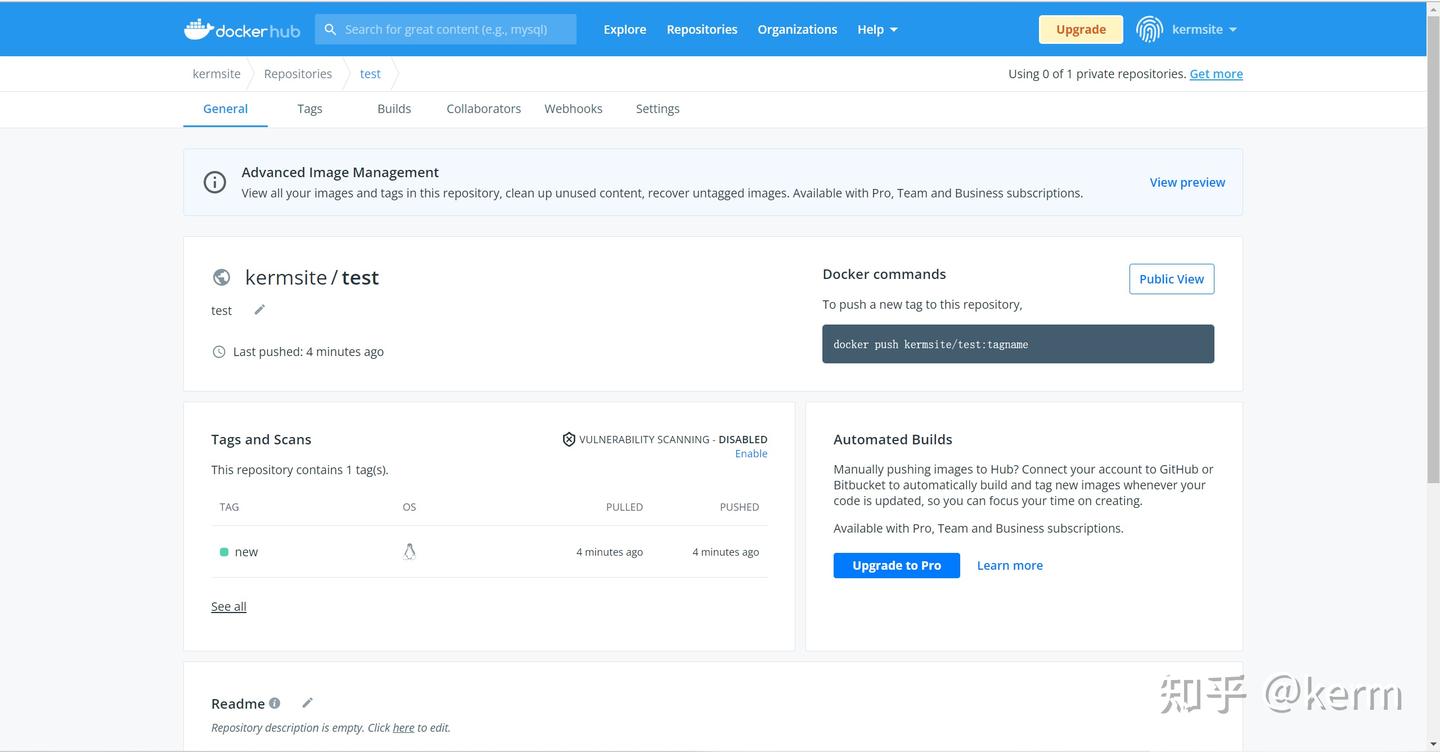Click the Learn more link

[x=1009, y=565]
